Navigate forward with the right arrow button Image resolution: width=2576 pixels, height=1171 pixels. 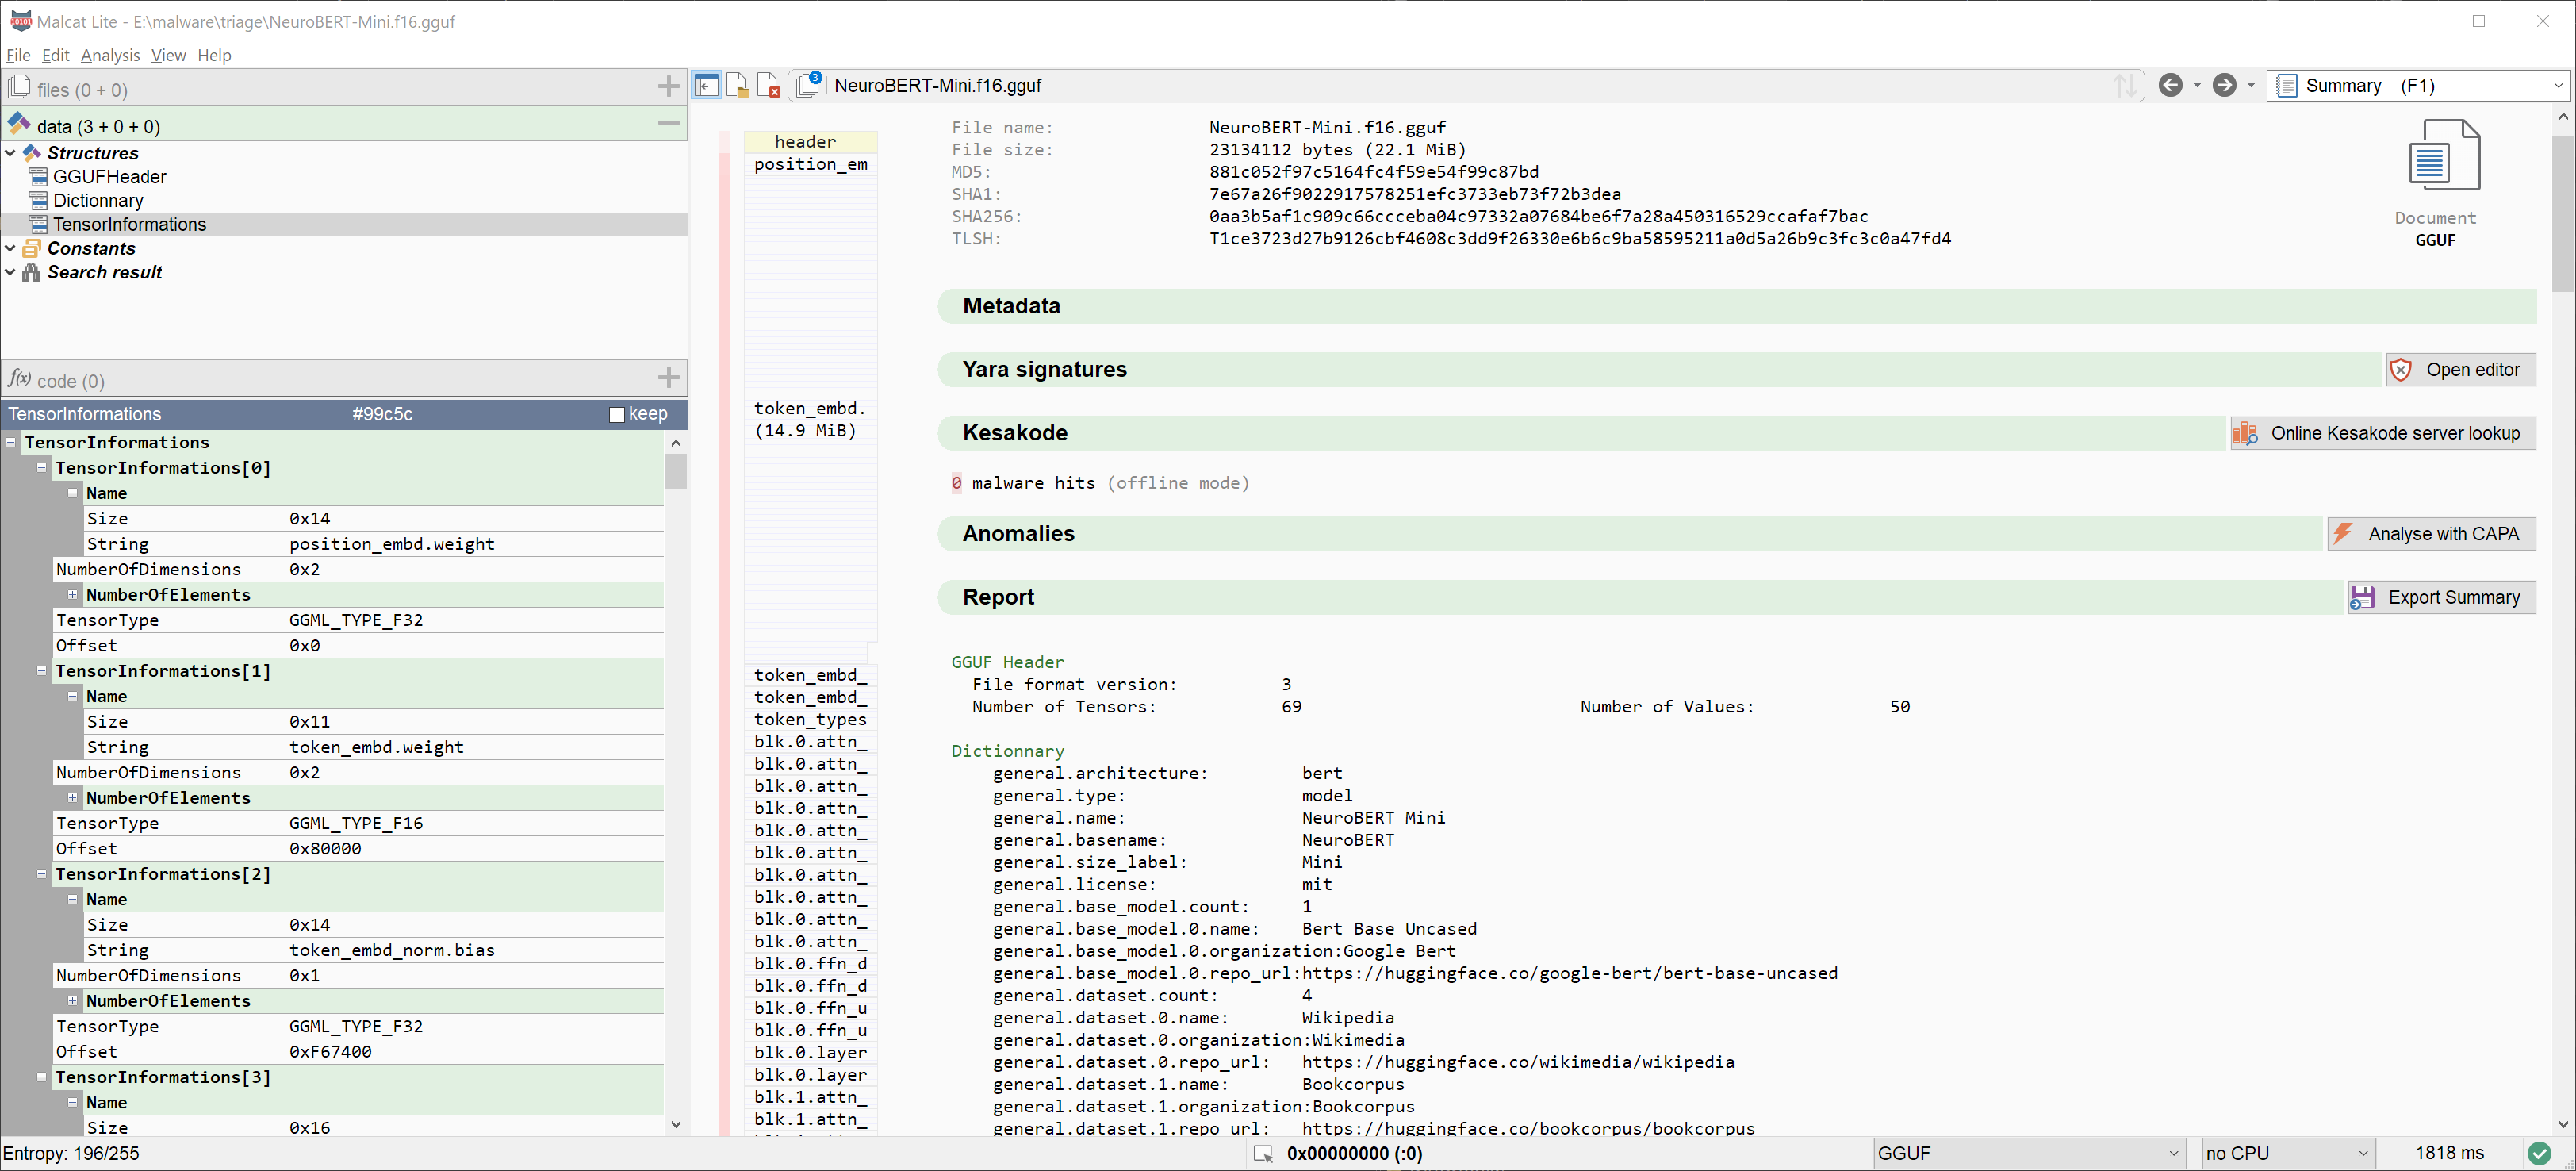pos(2223,86)
